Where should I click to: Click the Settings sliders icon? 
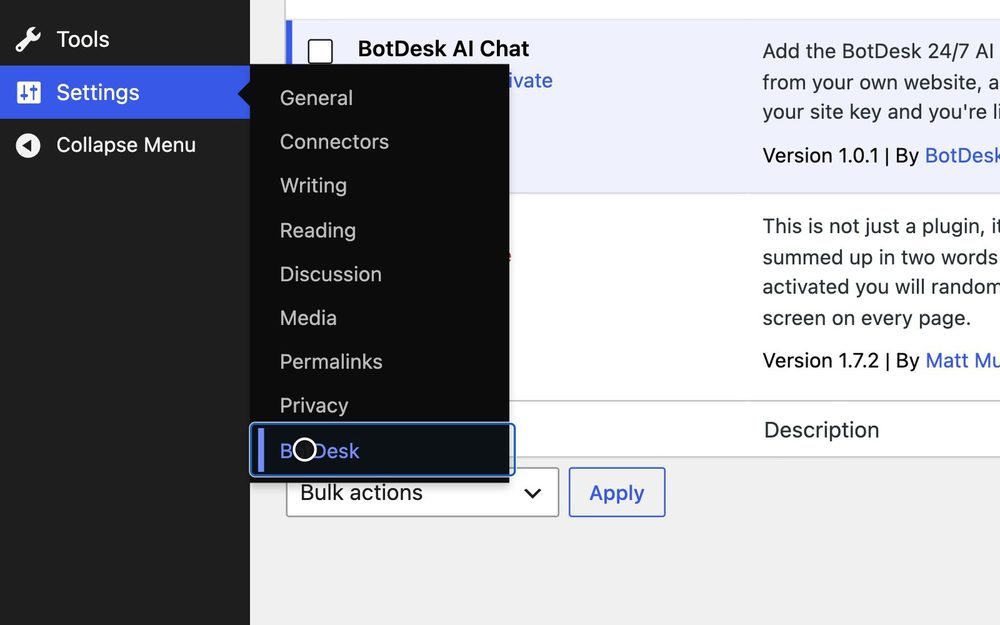pyautogui.click(x=28, y=92)
